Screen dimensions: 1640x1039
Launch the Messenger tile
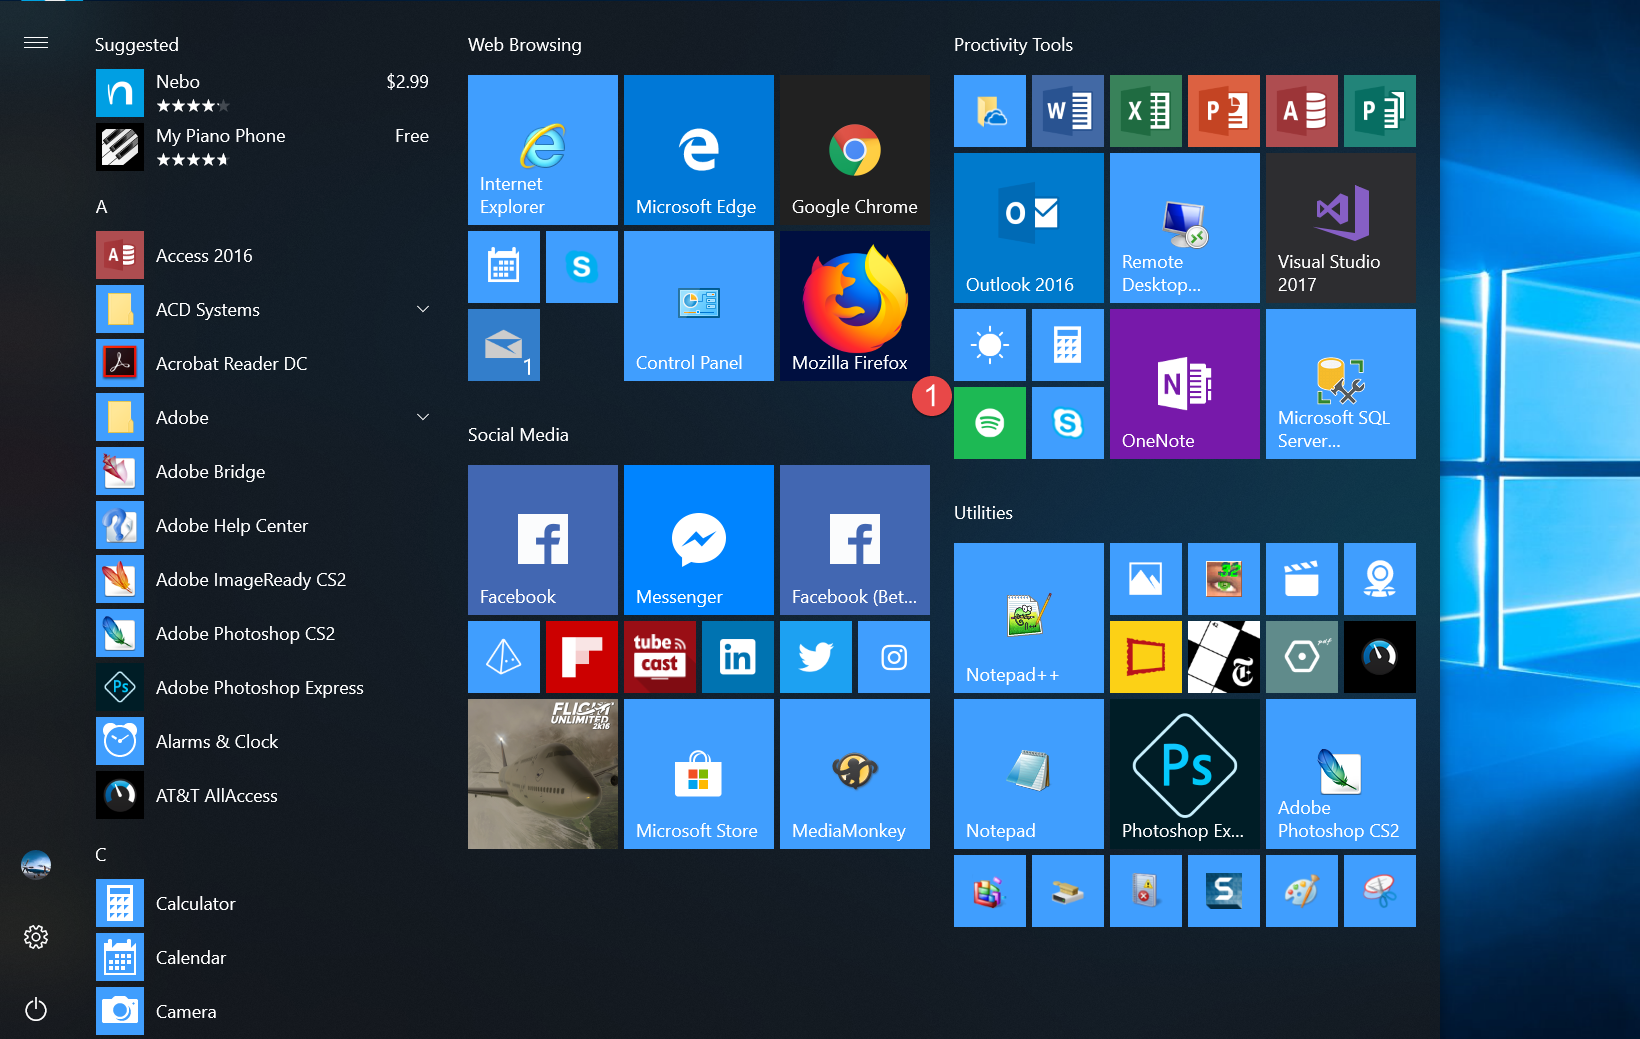tap(698, 539)
